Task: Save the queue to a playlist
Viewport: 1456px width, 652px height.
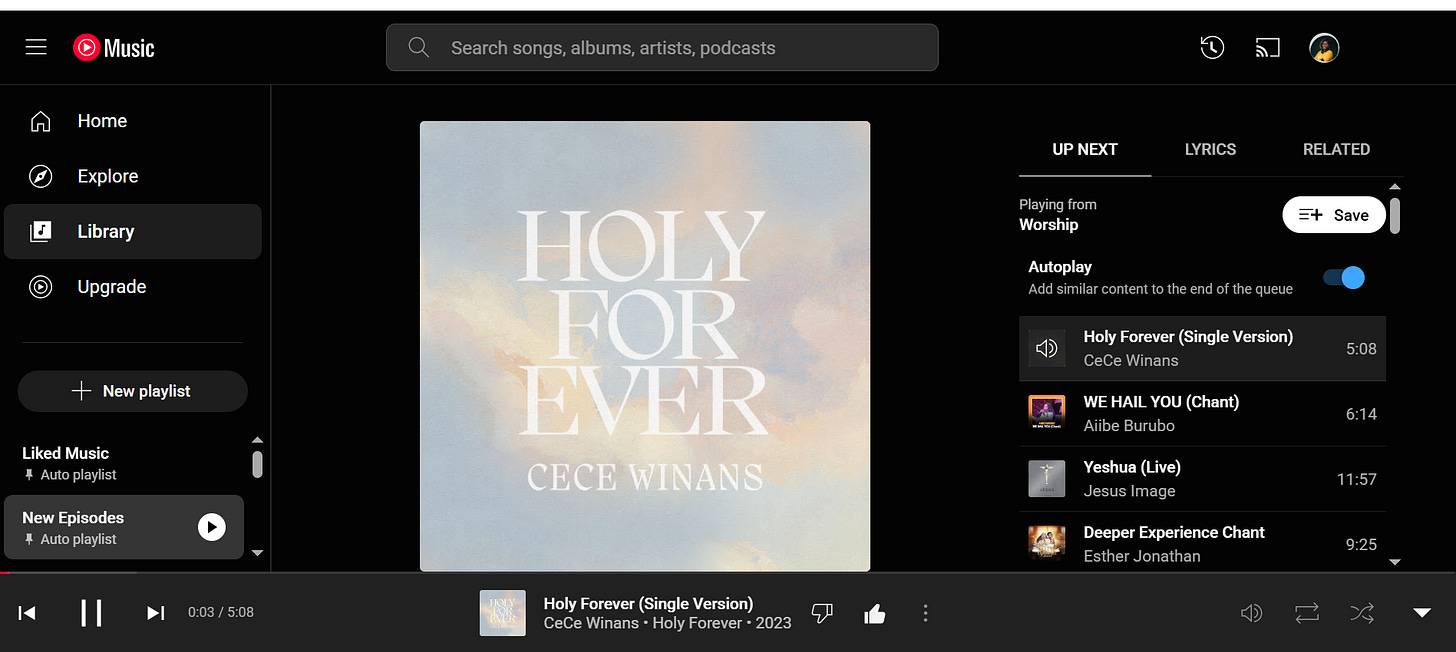Action: click(1334, 215)
